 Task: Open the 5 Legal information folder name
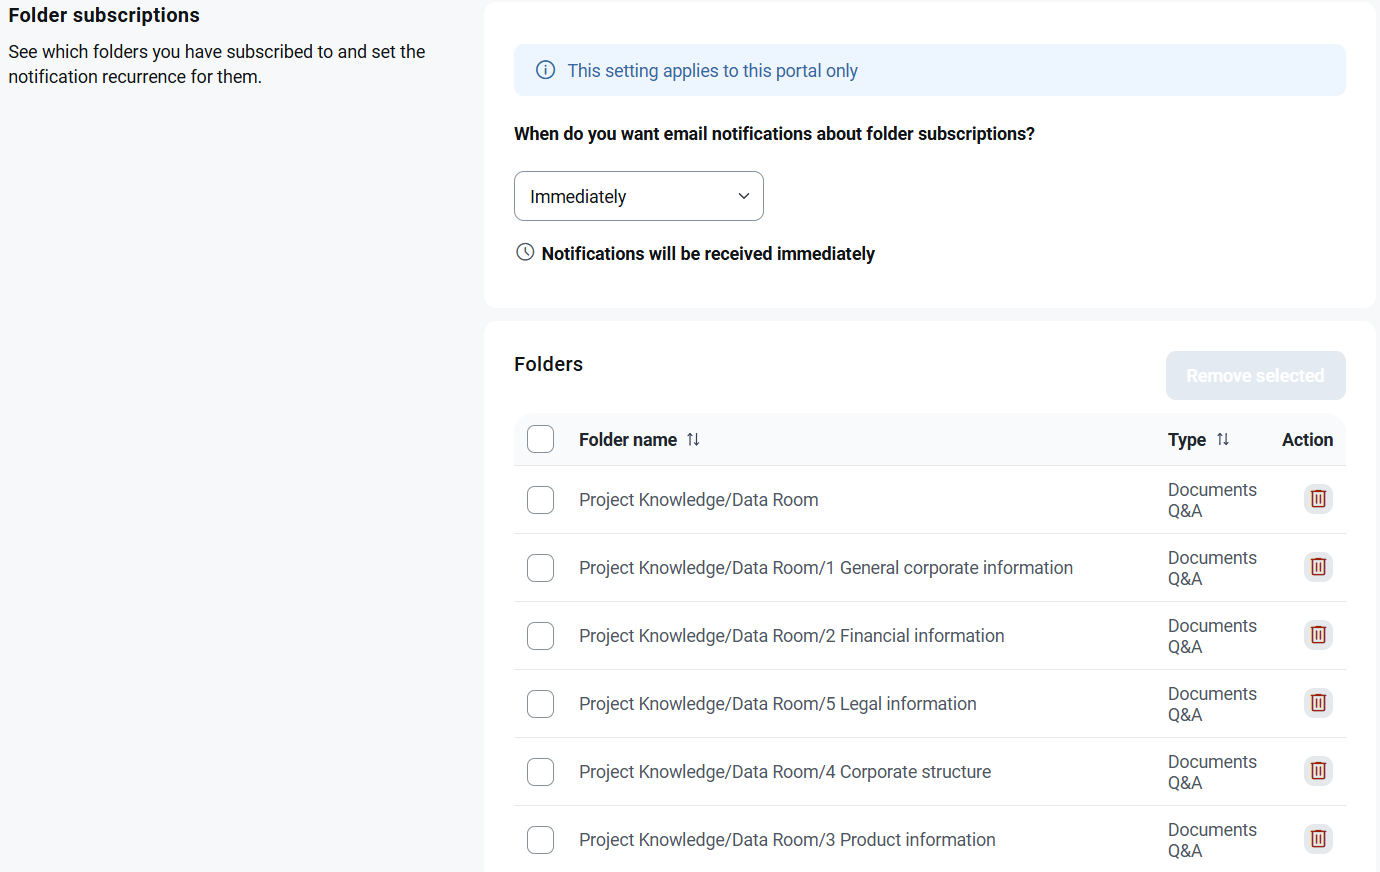click(x=778, y=704)
